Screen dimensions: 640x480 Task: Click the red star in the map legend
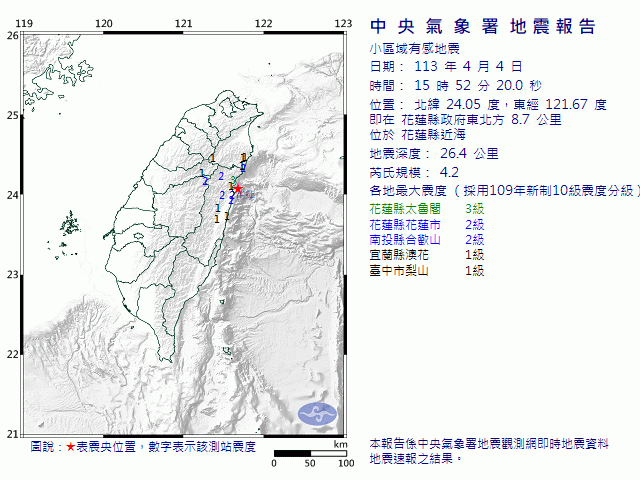(71, 447)
